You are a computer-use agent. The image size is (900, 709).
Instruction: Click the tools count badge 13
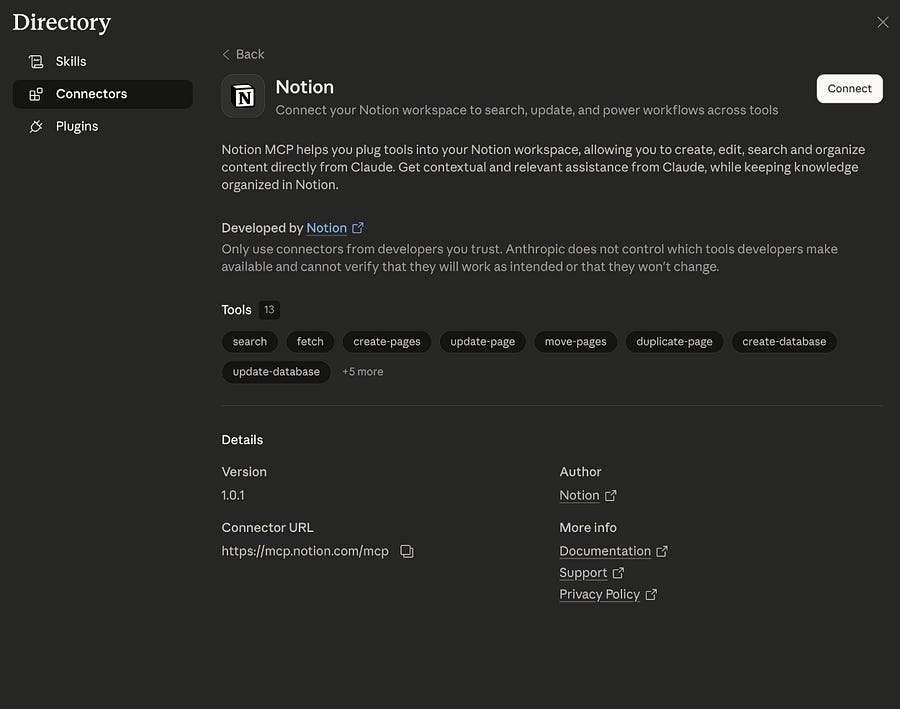(269, 310)
